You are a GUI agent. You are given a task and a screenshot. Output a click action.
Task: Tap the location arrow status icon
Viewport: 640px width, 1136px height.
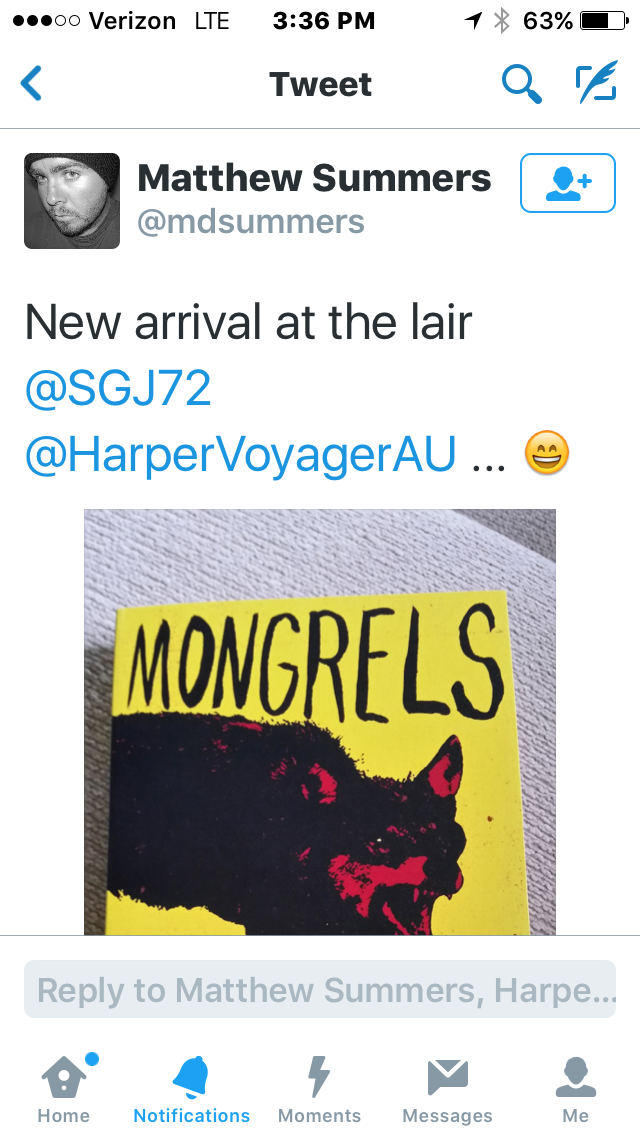(473, 21)
